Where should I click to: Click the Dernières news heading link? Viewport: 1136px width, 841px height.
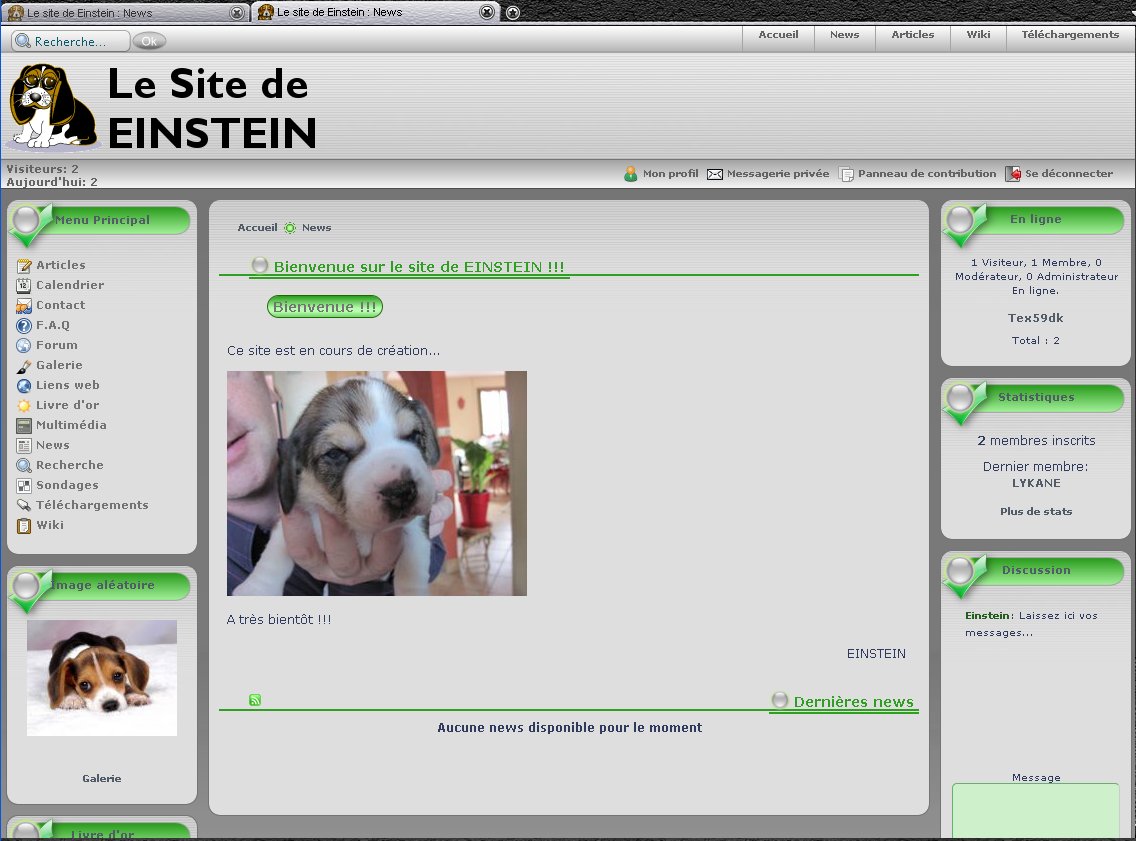[853, 702]
